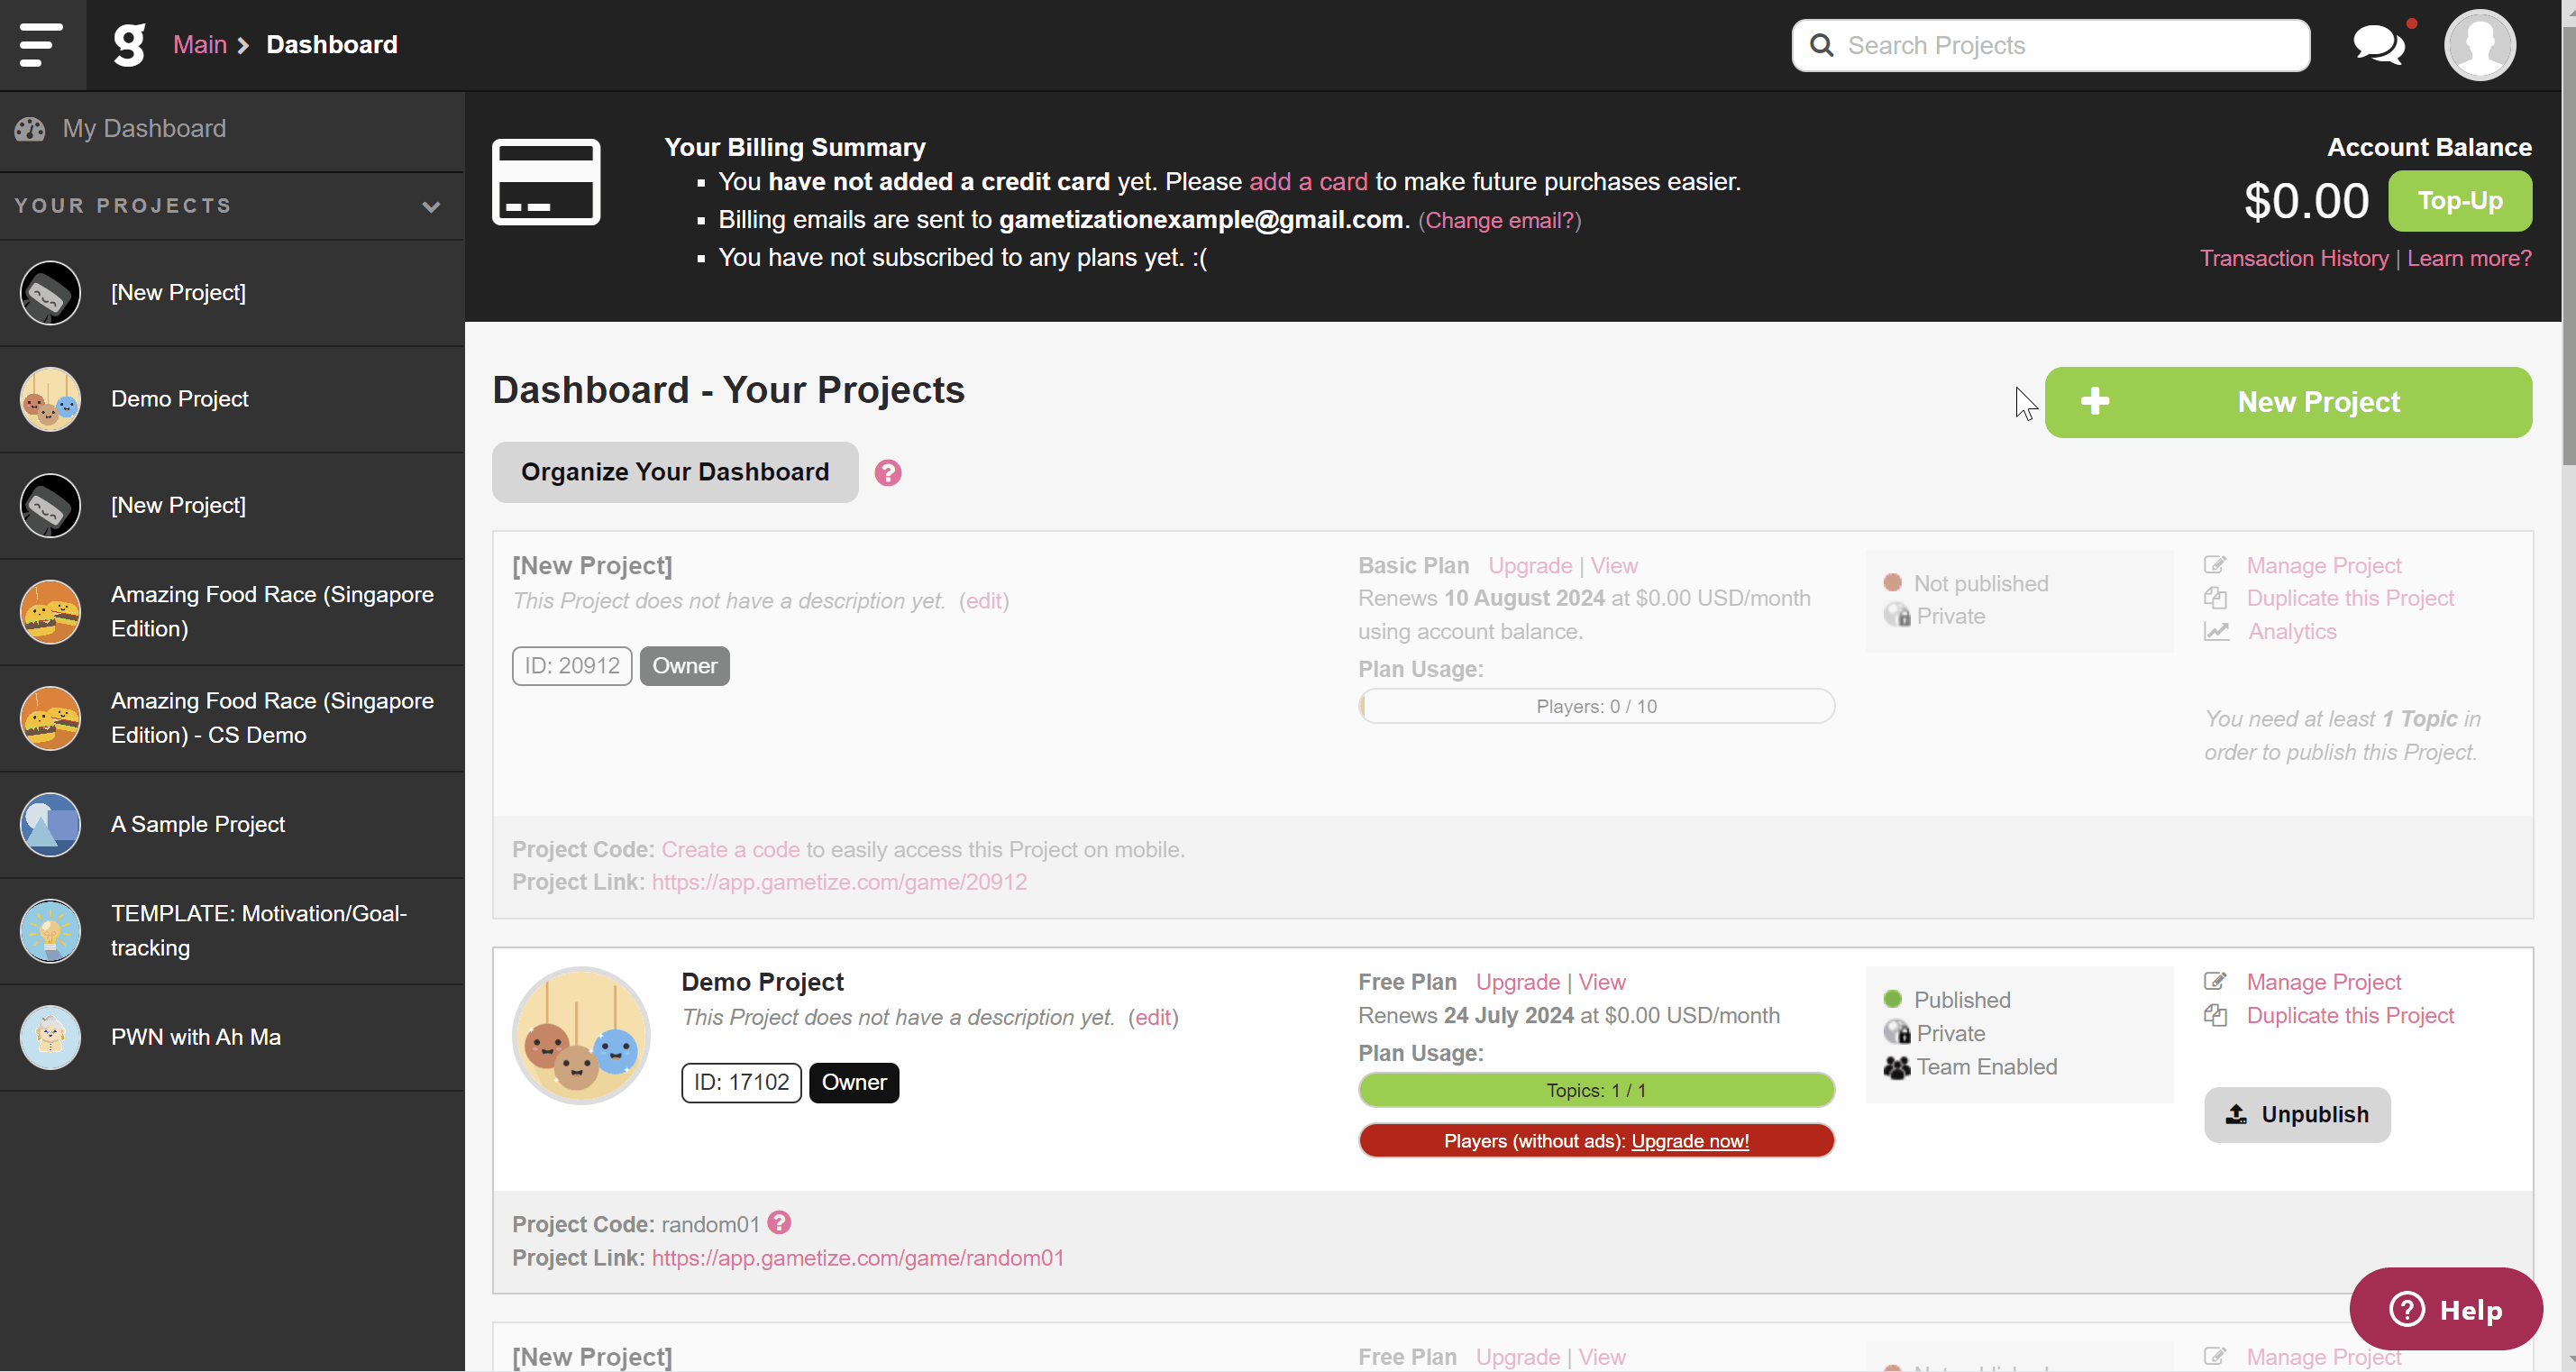Open project link app.gametize.com/game/20912
This screenshot has width=2576, height=1372.
point(839,882)
